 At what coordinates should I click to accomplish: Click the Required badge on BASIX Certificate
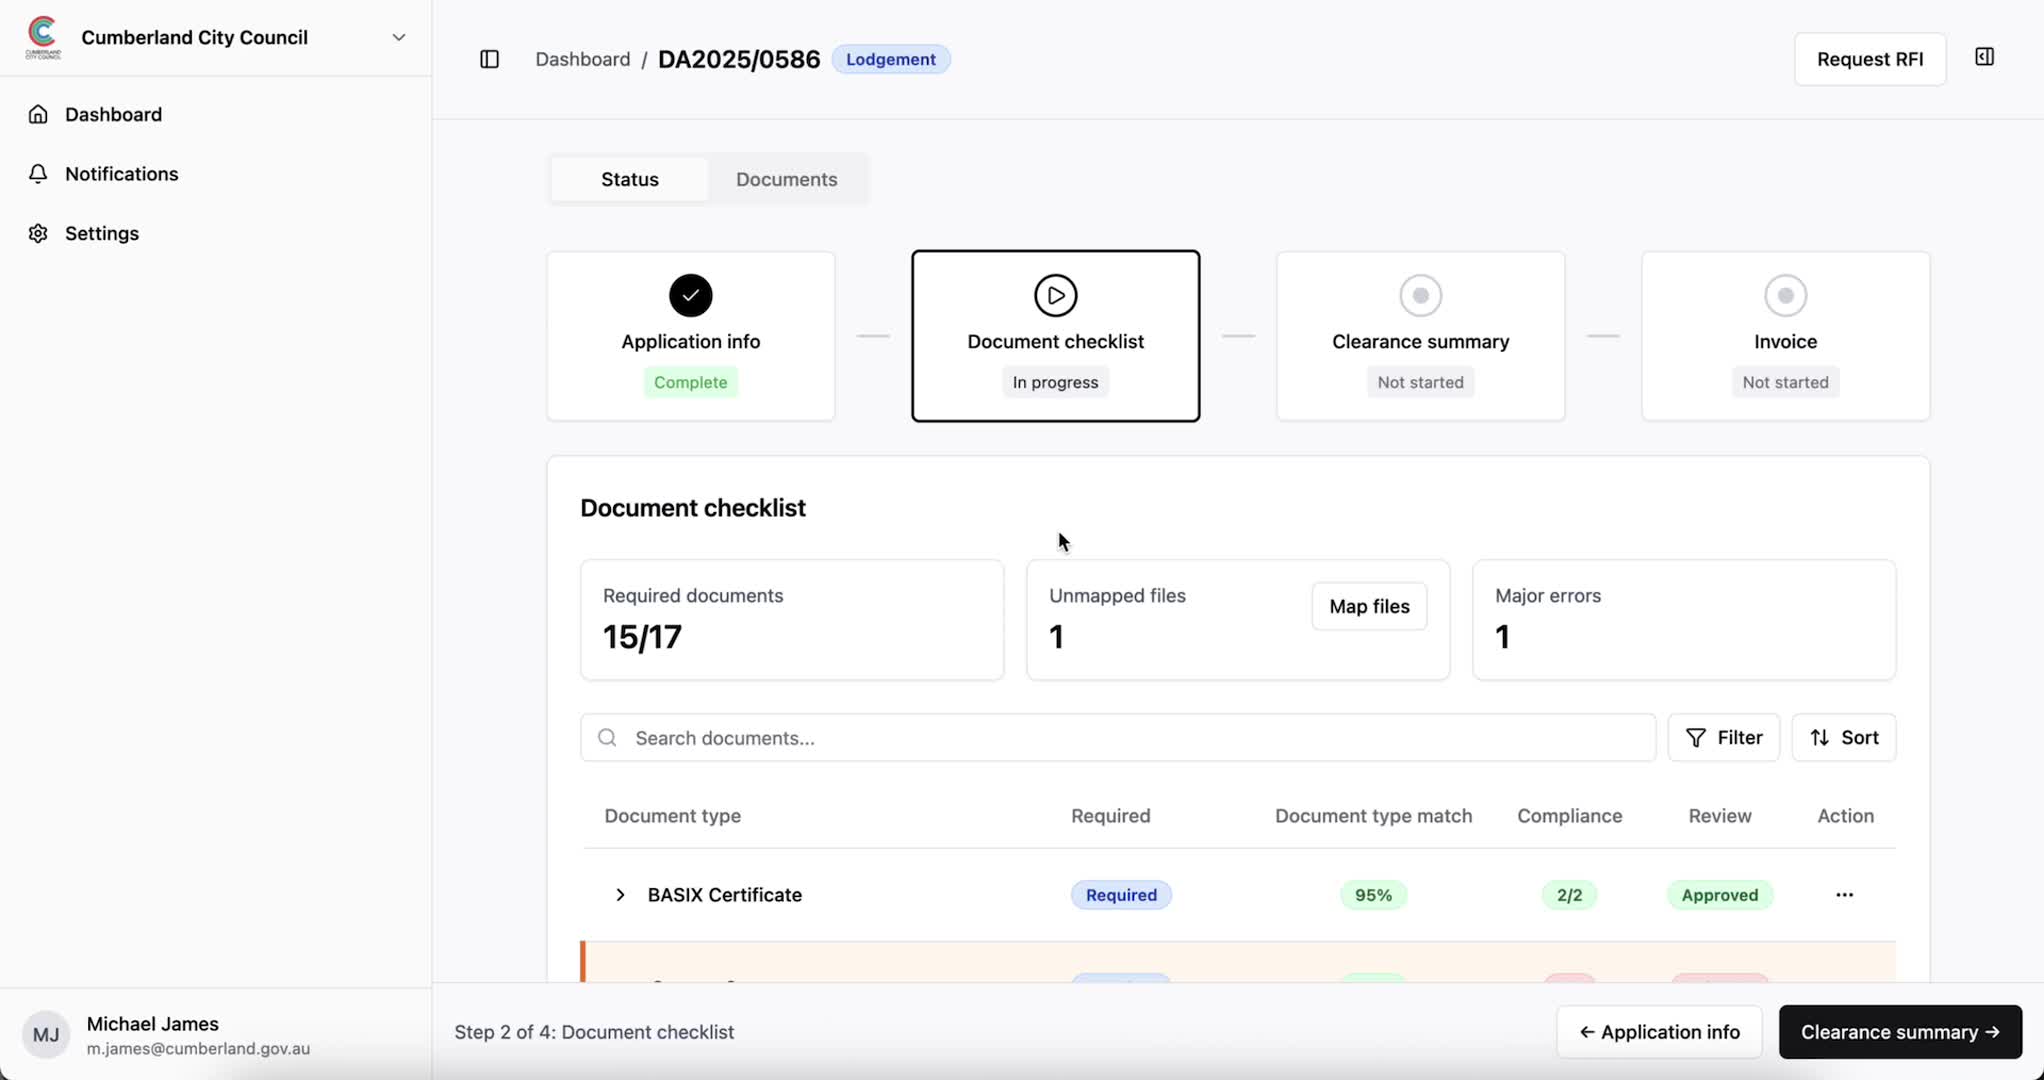point(1121,895)
